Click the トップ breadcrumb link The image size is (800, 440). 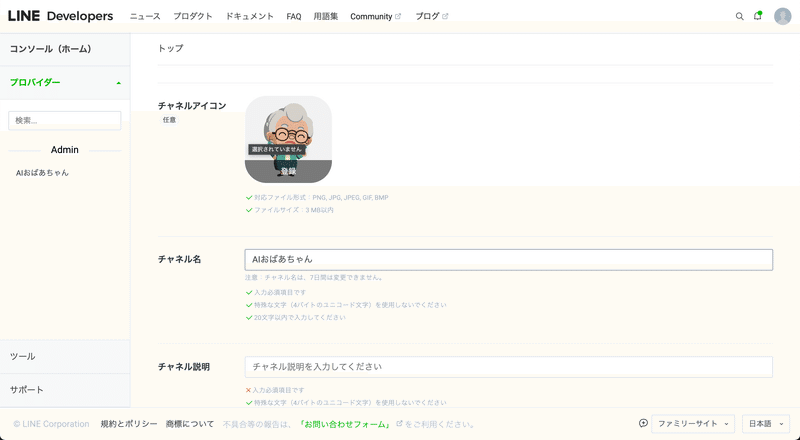tap(170, 48)
